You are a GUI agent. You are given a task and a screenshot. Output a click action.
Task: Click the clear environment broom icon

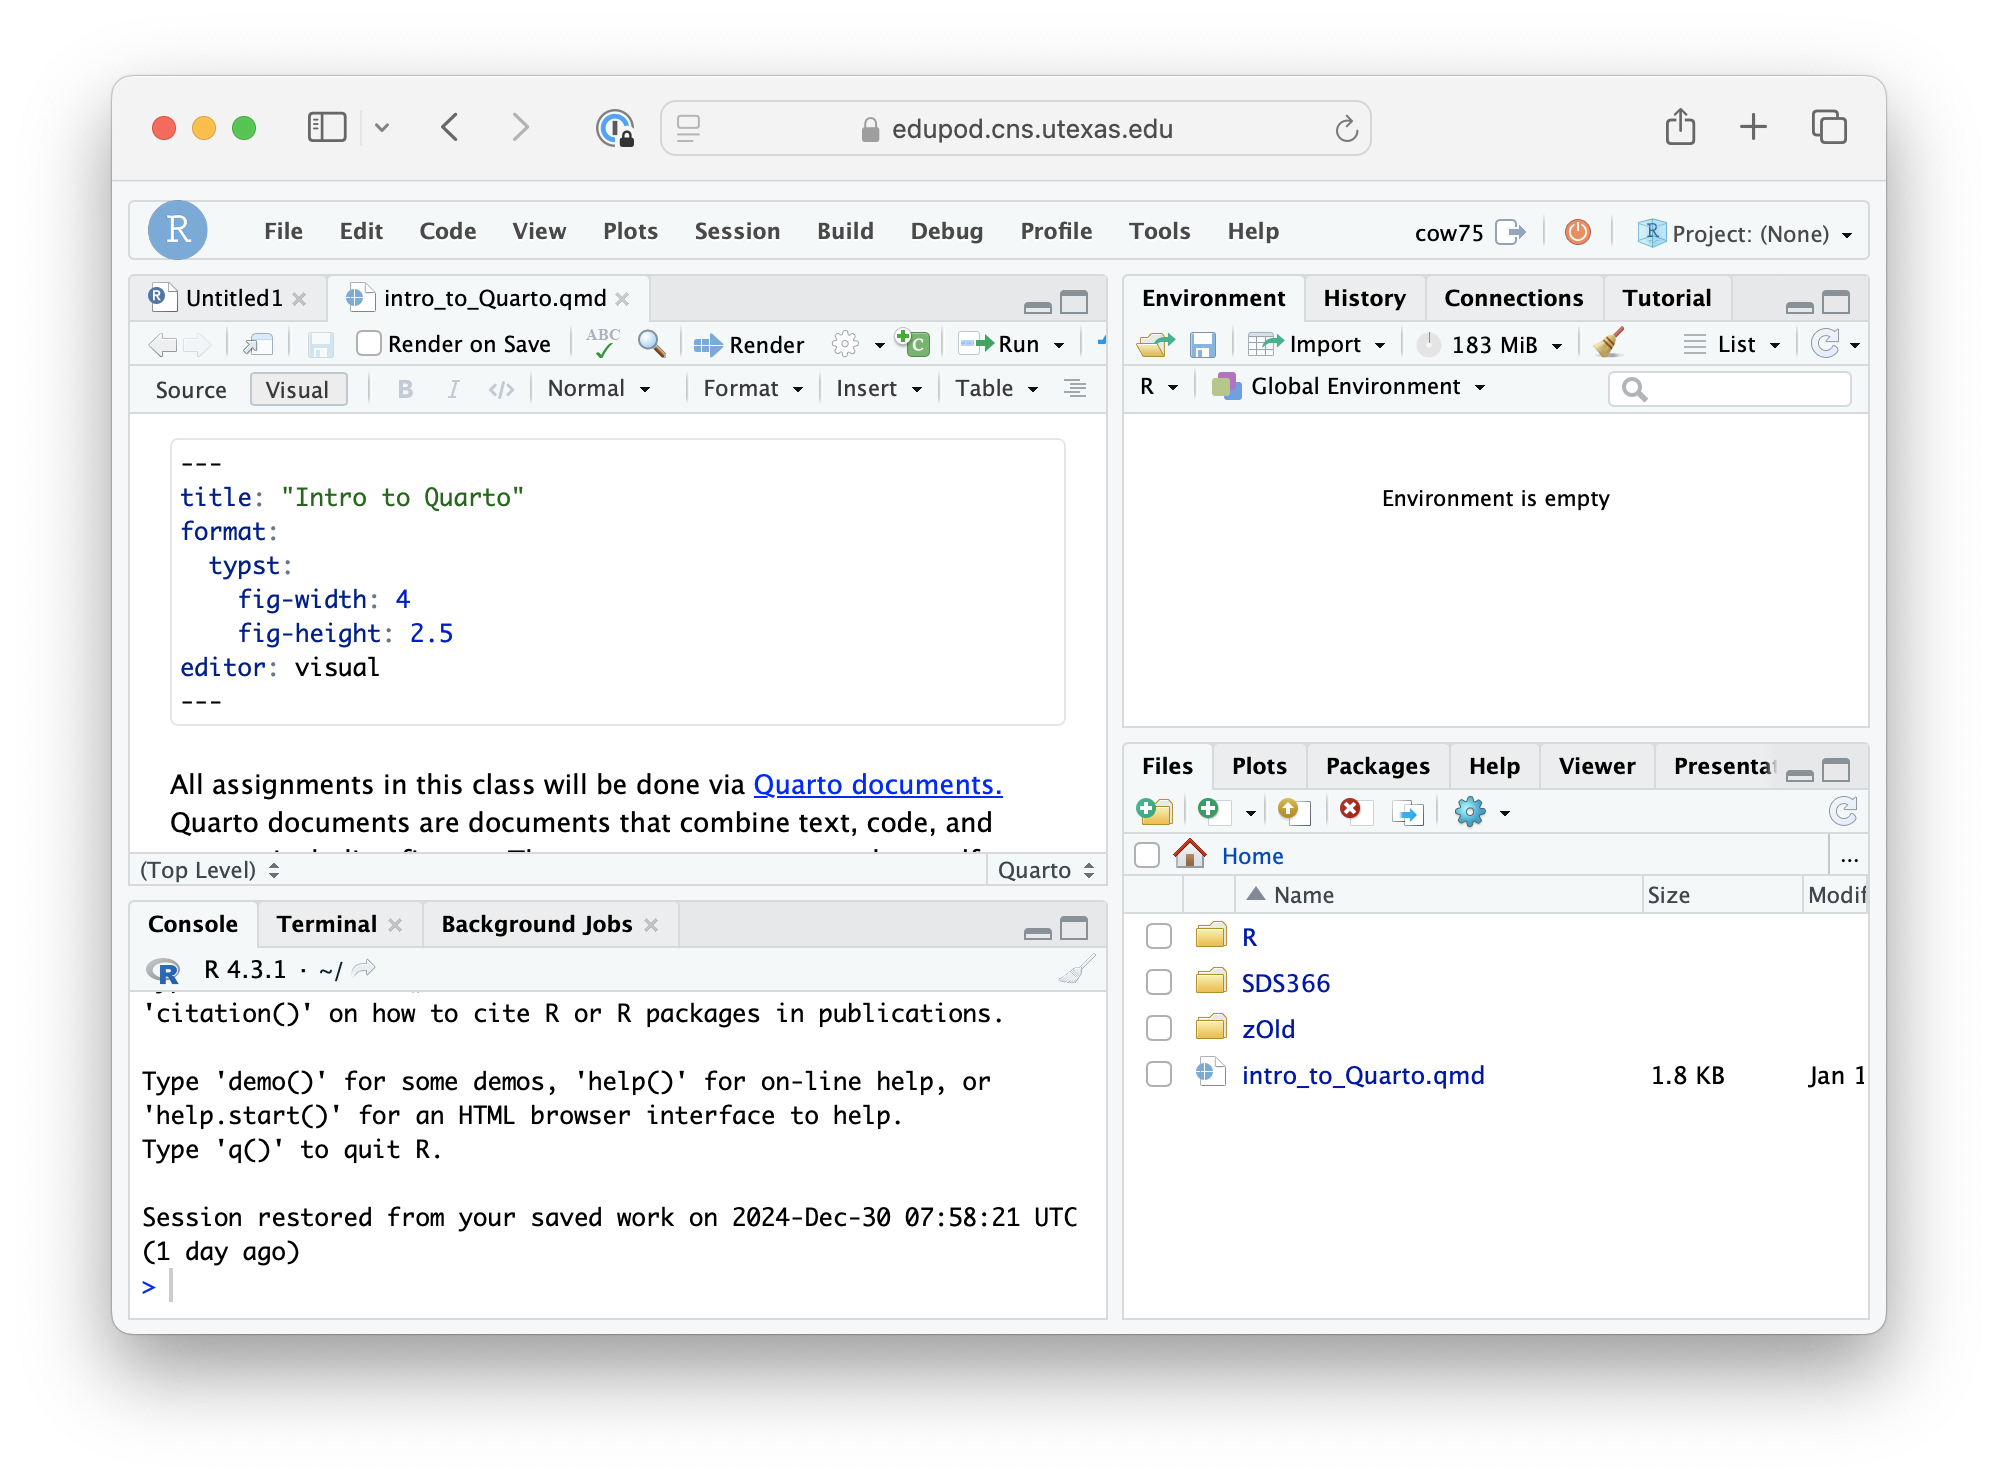coord(1609,343)
